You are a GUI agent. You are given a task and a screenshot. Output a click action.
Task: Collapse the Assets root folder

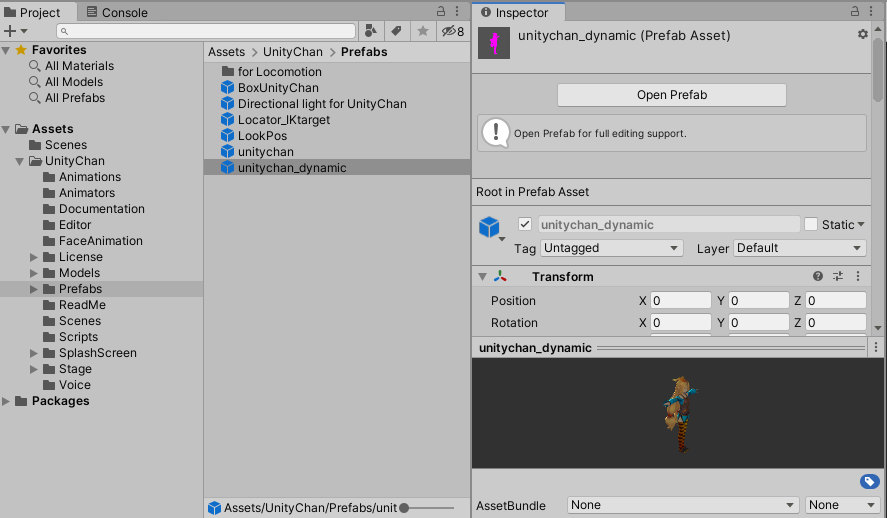6,130
